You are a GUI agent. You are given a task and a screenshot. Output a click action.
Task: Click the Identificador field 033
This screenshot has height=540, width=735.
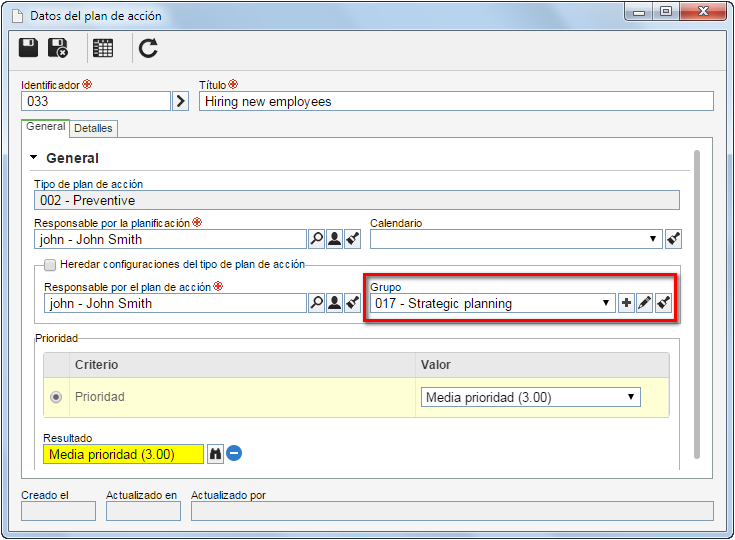pos(96,101)
